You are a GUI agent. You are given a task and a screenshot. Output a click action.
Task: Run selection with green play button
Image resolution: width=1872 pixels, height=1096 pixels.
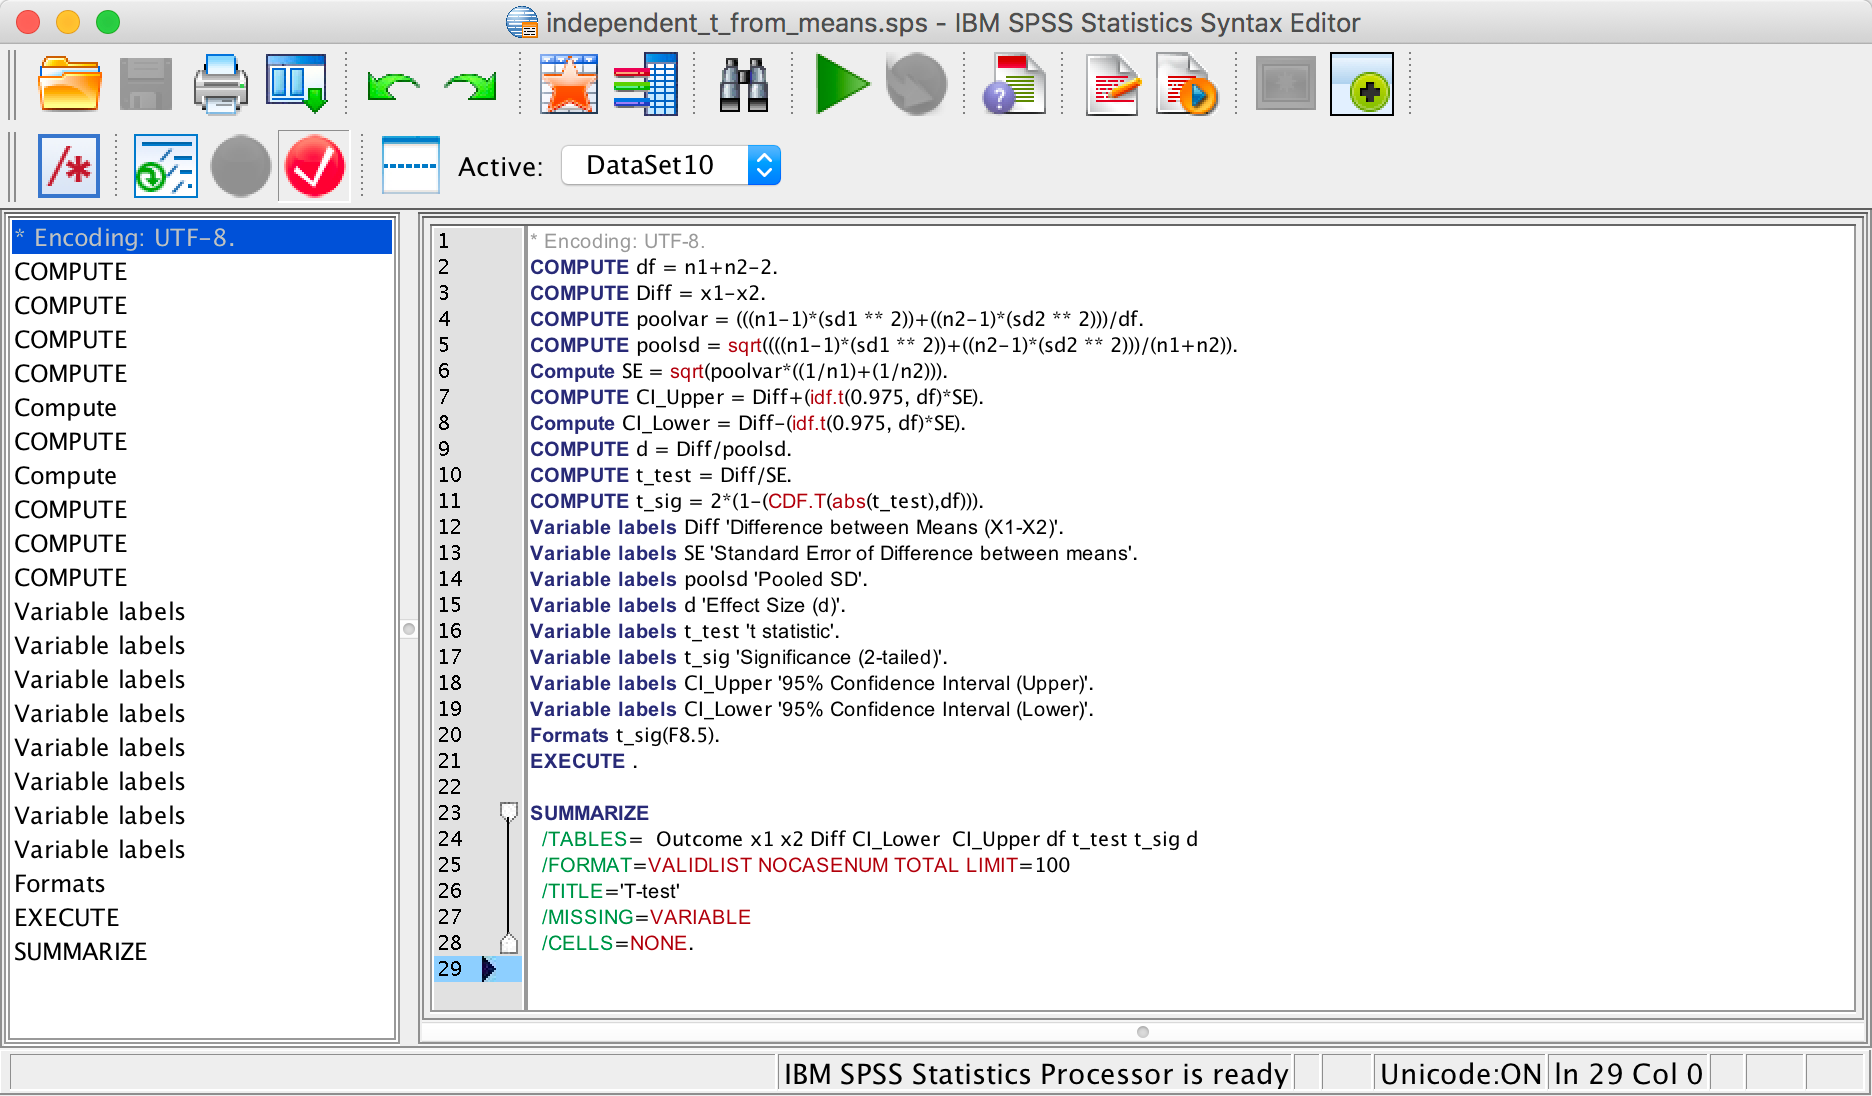pyautogui.click(x=841, y=85)
